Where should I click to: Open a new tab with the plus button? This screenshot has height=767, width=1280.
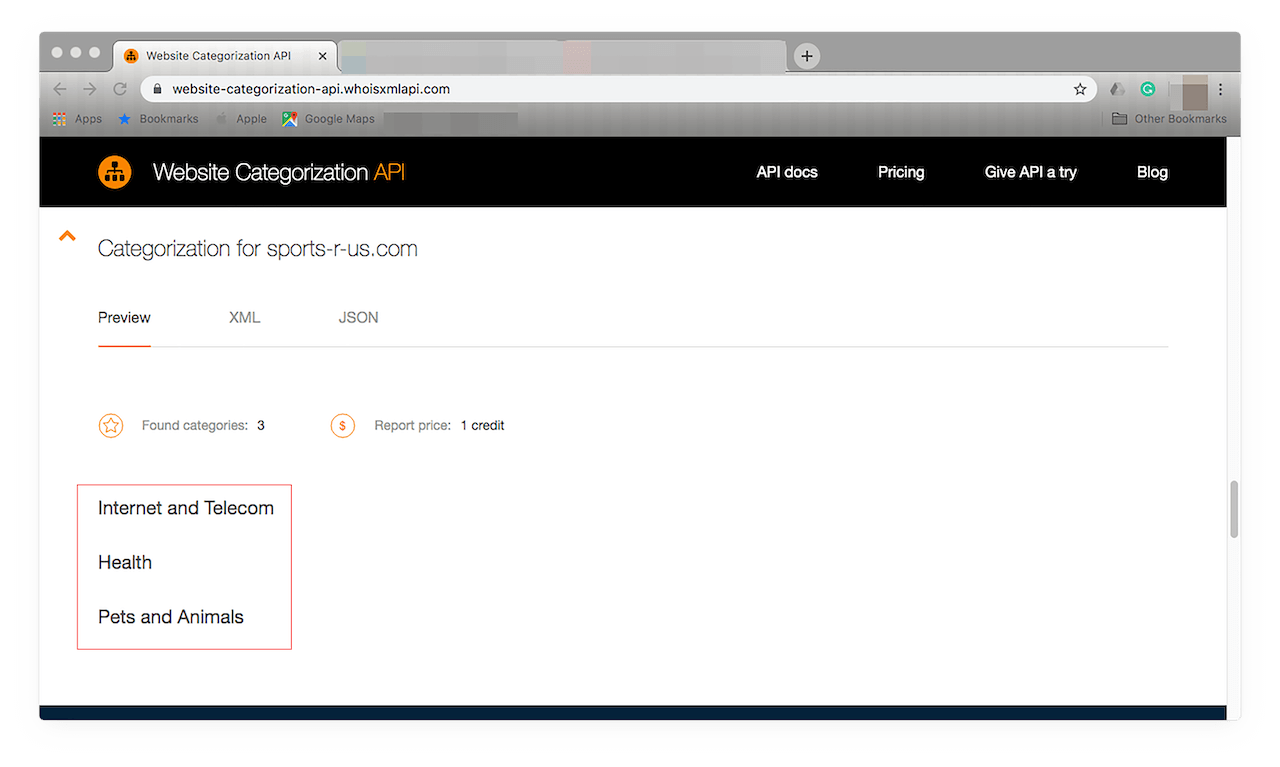807,56
